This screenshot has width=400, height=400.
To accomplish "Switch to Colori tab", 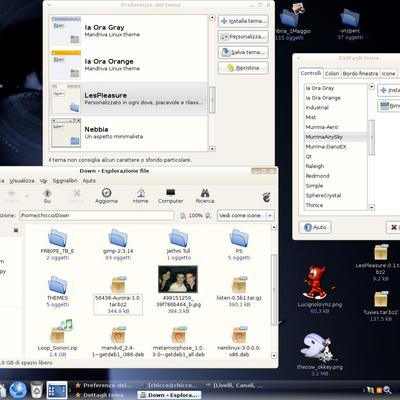I will (332, 74).
